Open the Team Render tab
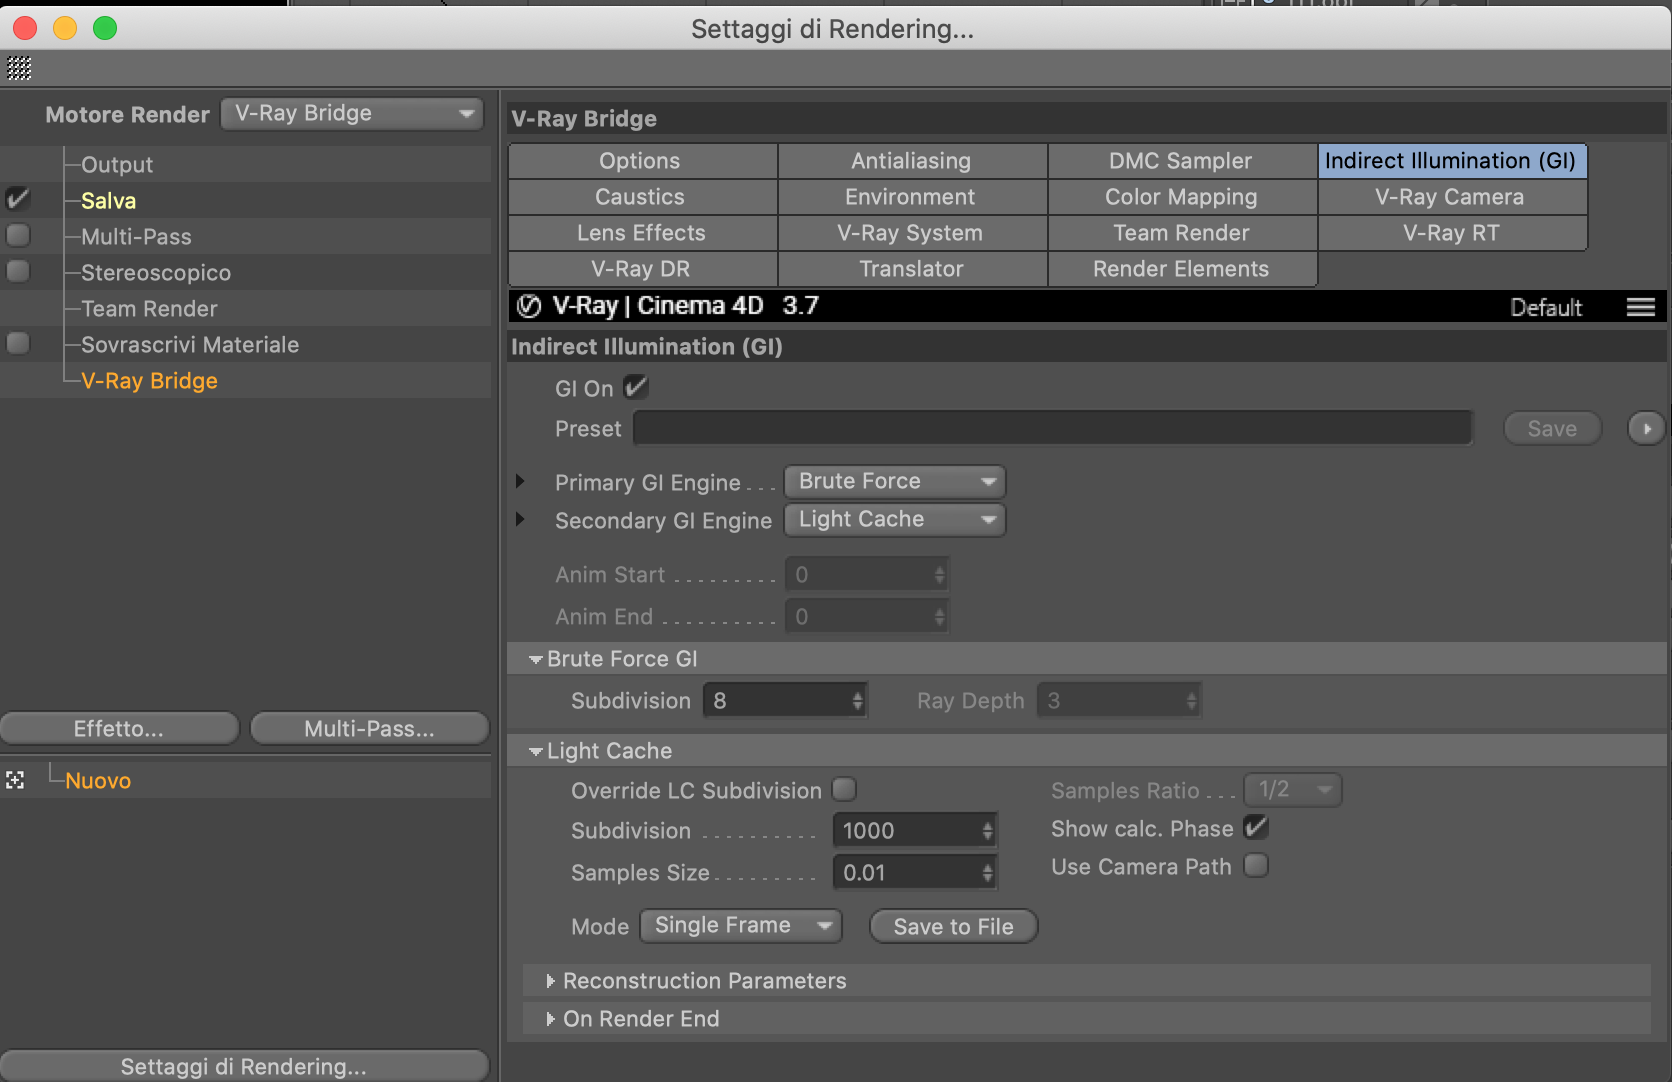This screenshot has height=1082, width=1672. [x=1182, y=233]
